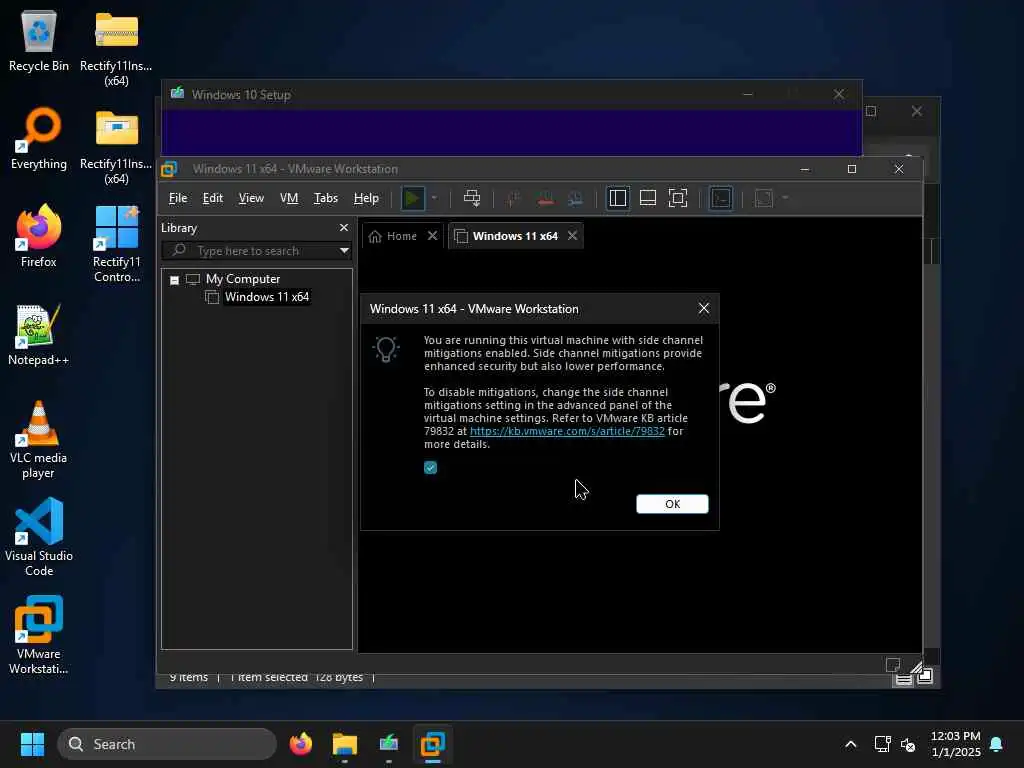This screenshot has height=768, width=1024.
Task: Toggle the Show Library sidebar icon
Action: [x=618, y=198]
